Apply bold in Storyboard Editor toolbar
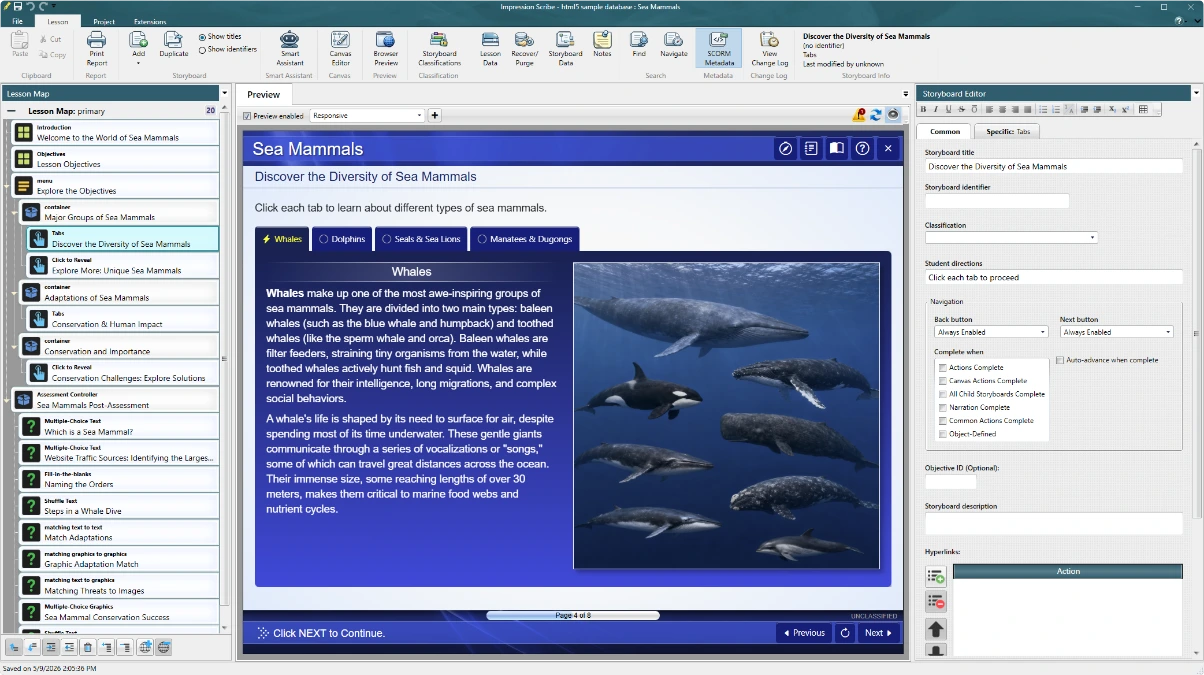Image resolution: width=1204 pixels, height=675 pixels. coord(923,109)
